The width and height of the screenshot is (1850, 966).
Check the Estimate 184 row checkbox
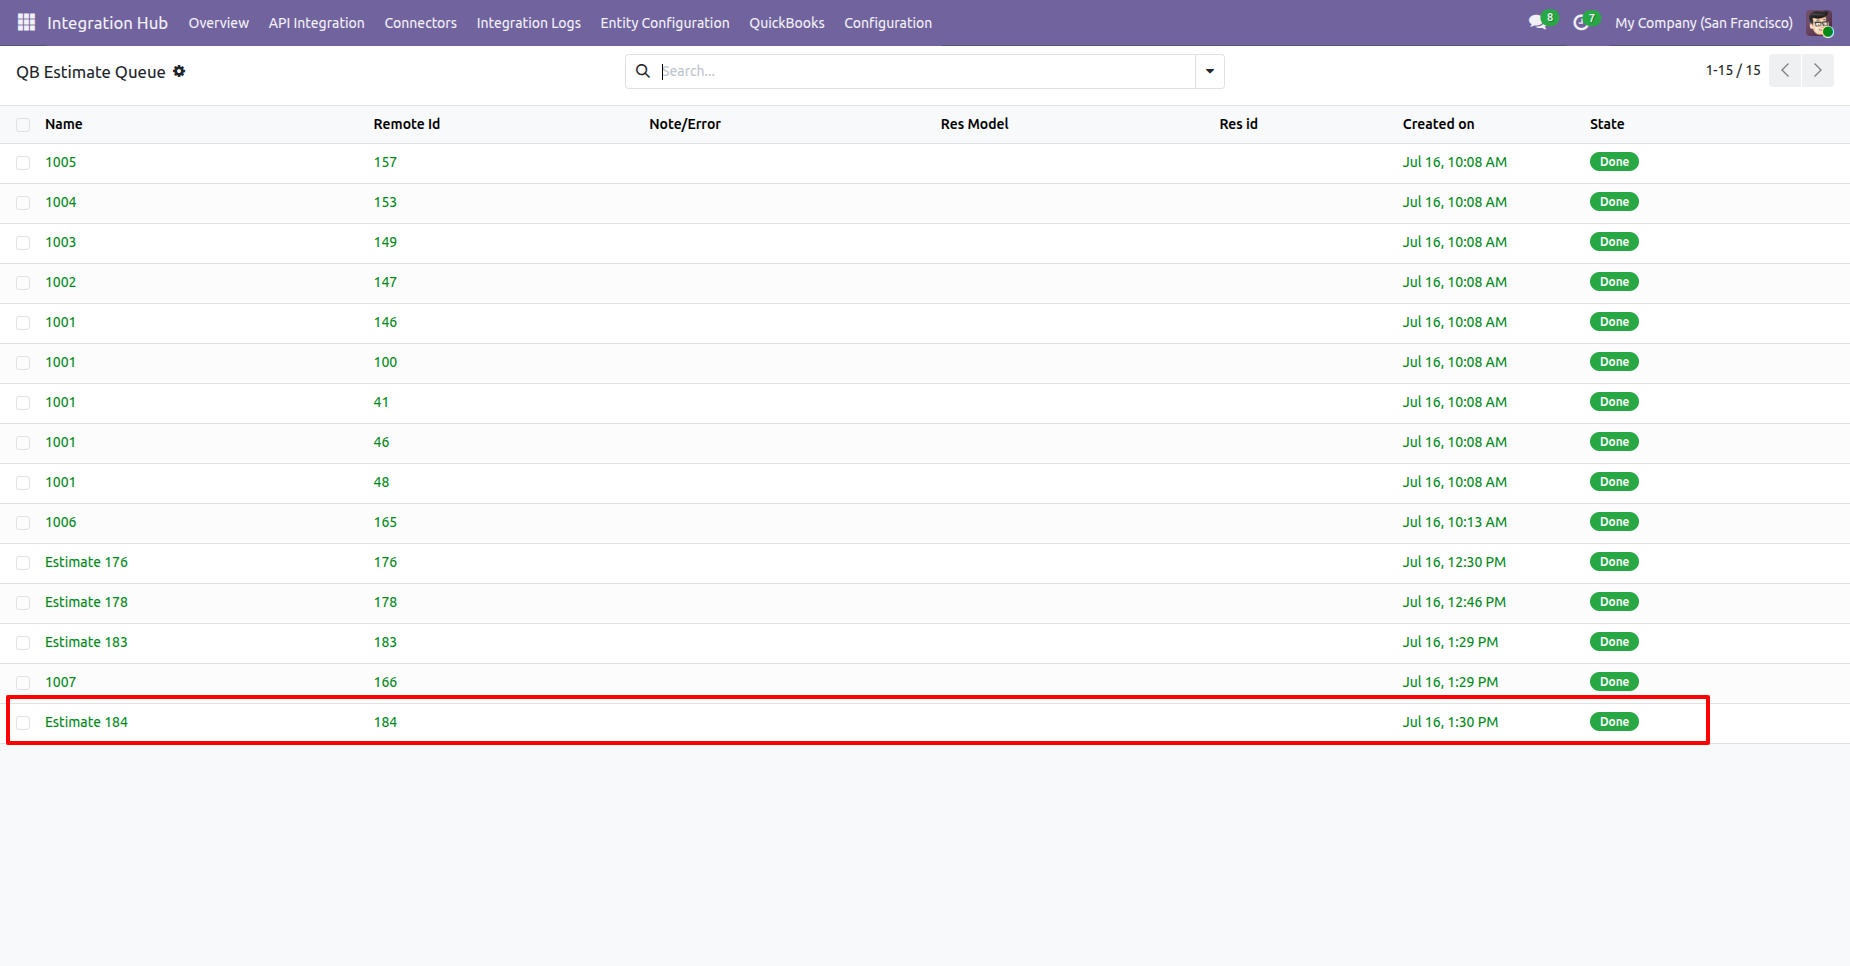23,723
